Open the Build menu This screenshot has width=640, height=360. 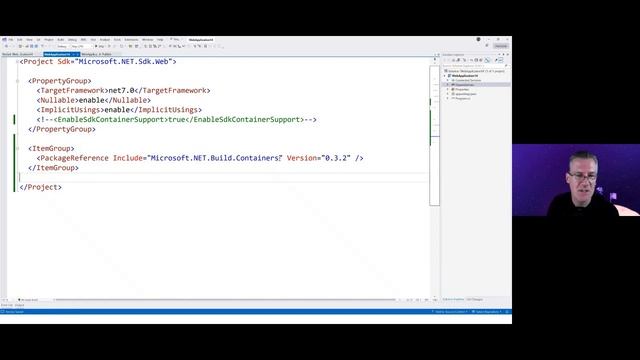pos(60,40)
